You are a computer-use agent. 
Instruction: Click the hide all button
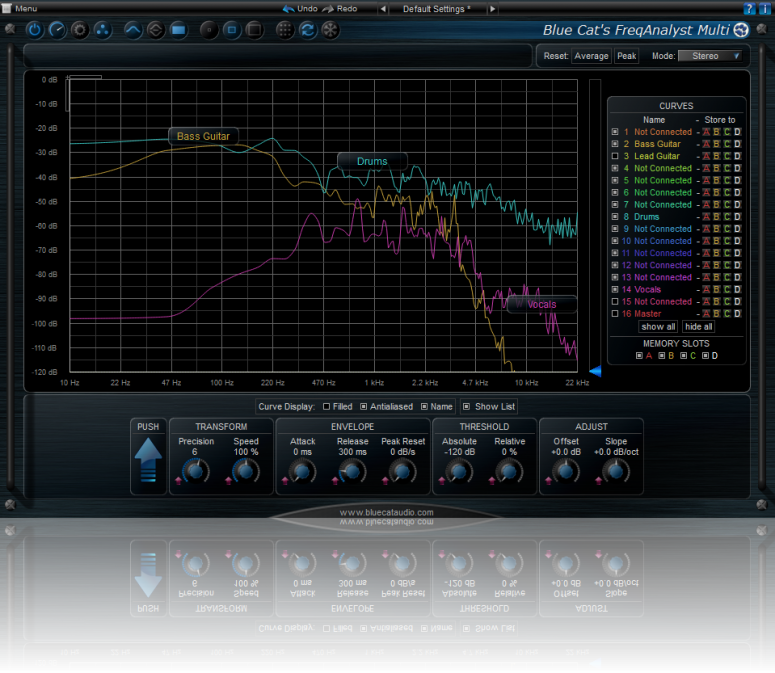pos(698,327)
